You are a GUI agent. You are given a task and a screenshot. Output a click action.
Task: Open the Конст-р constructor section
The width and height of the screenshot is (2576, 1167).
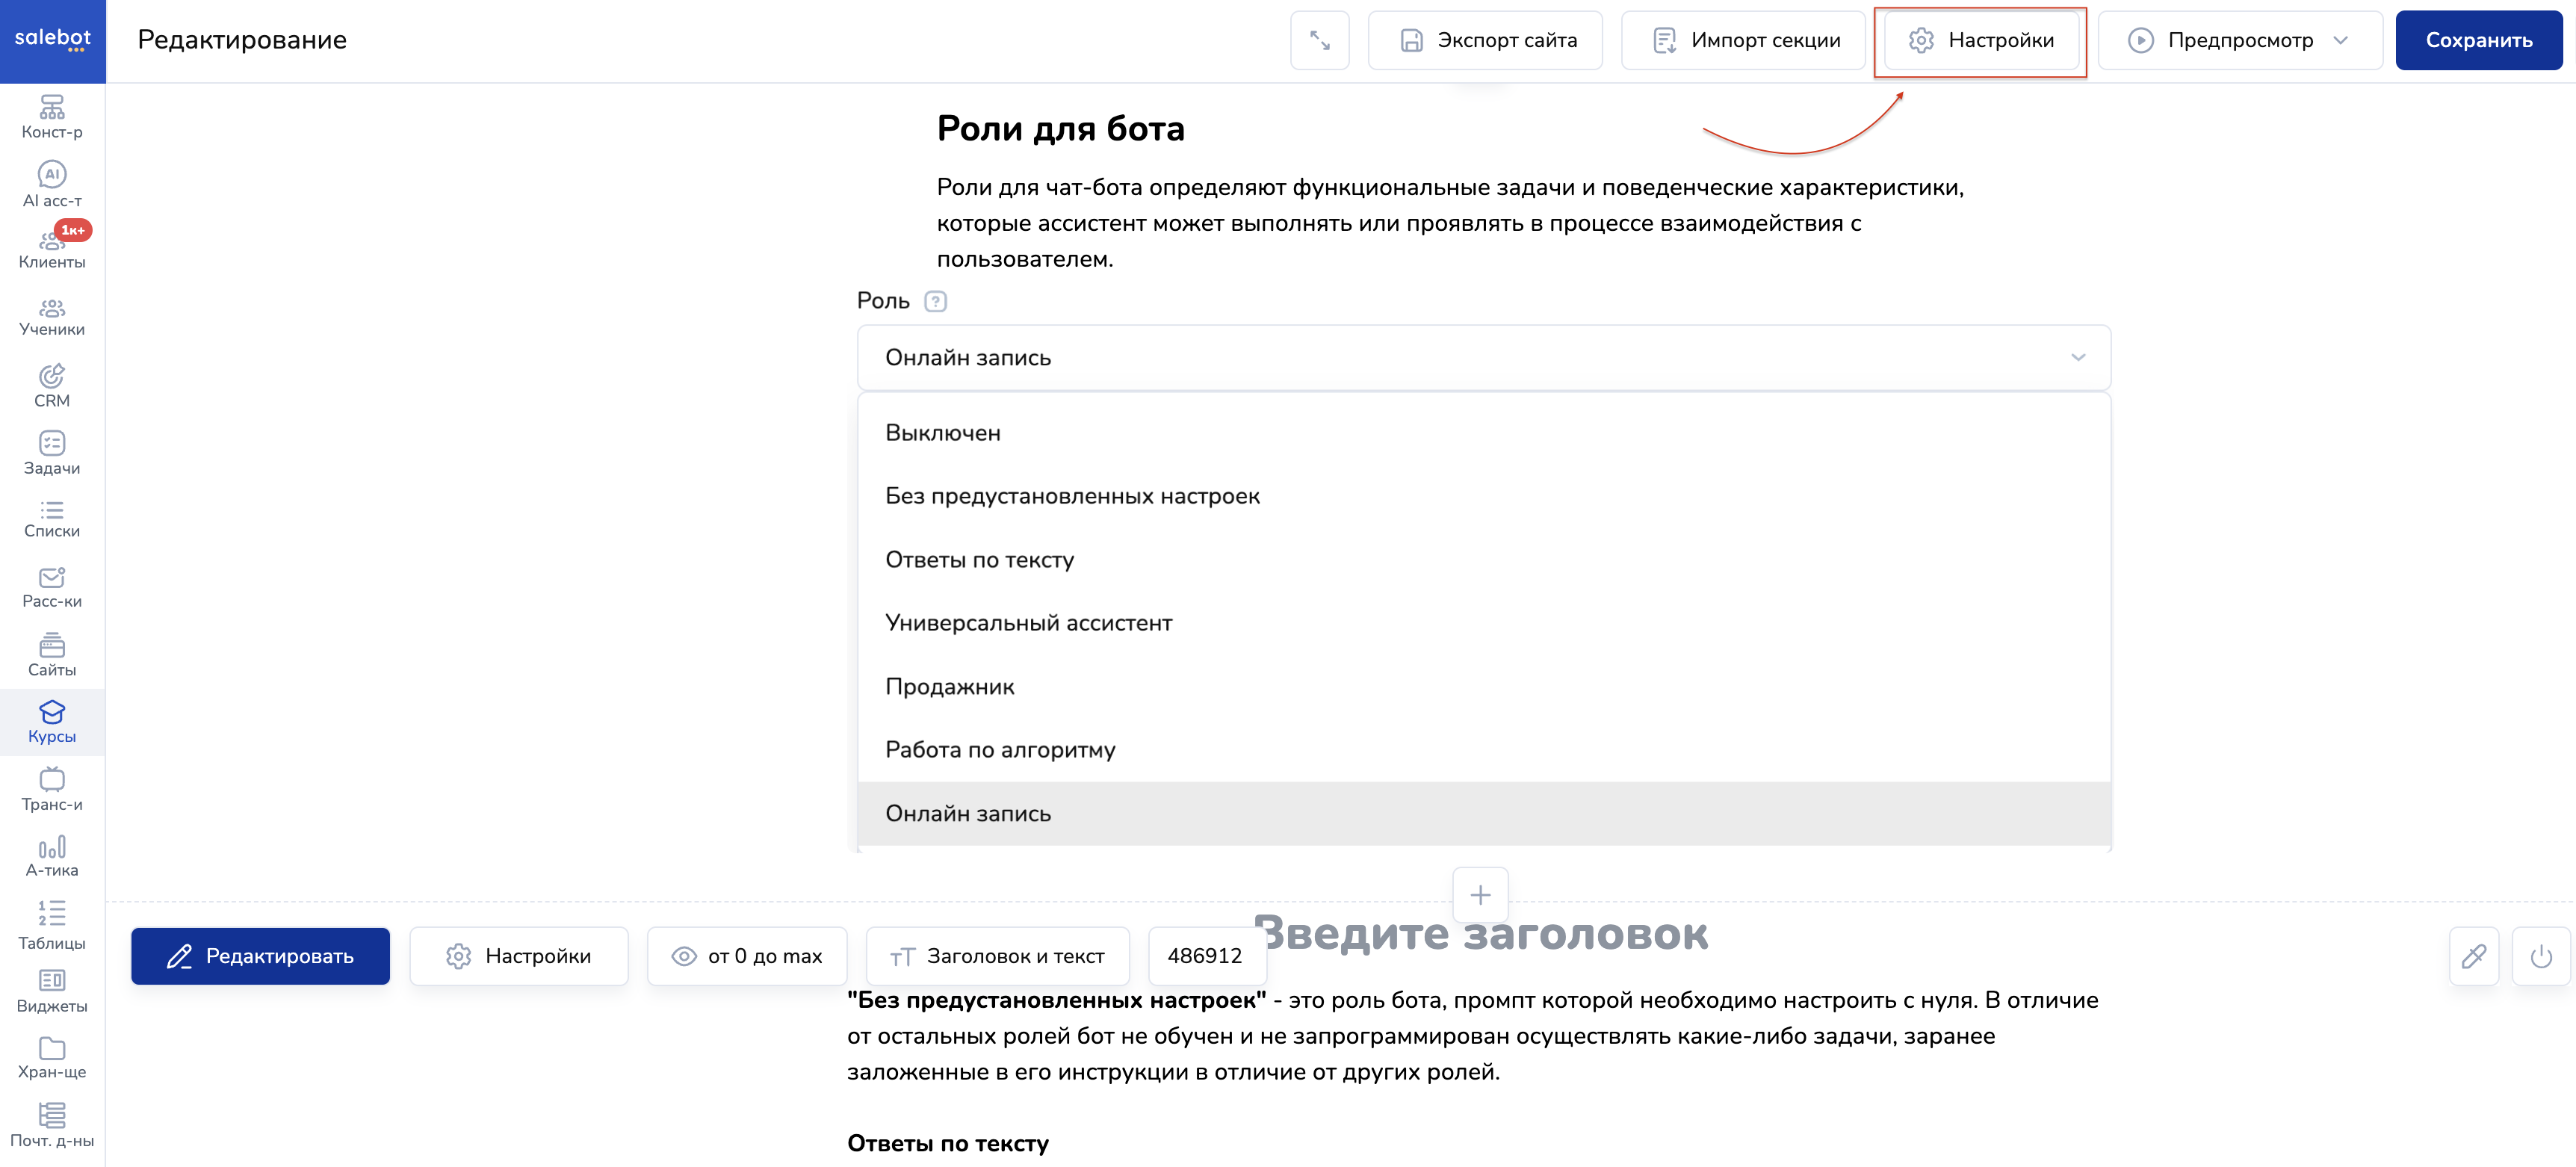tap(52, 117)
